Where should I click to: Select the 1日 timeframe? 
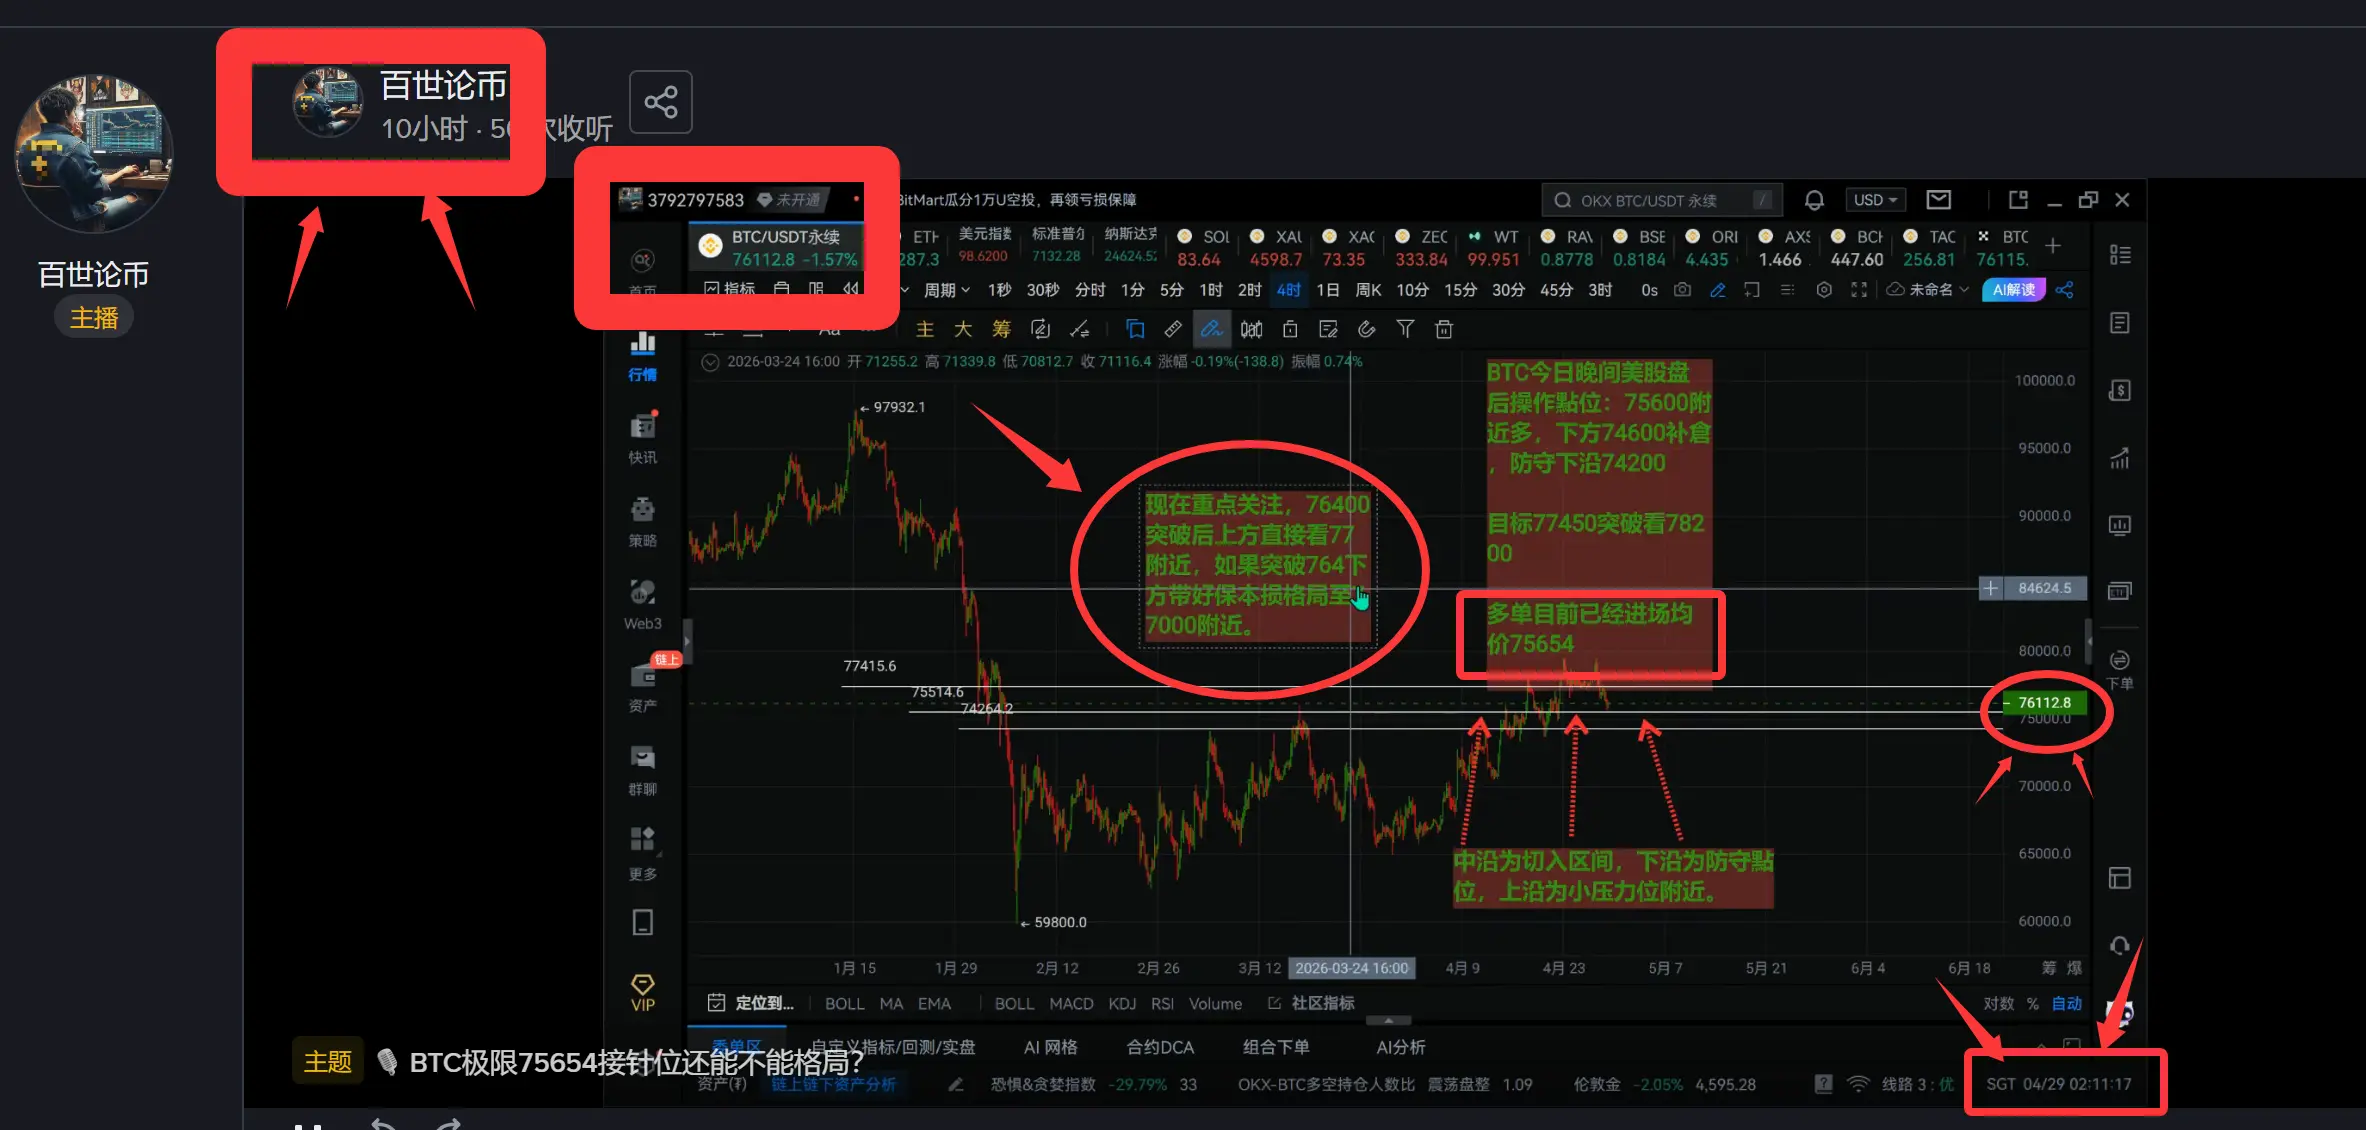(x=1327, y=290)
